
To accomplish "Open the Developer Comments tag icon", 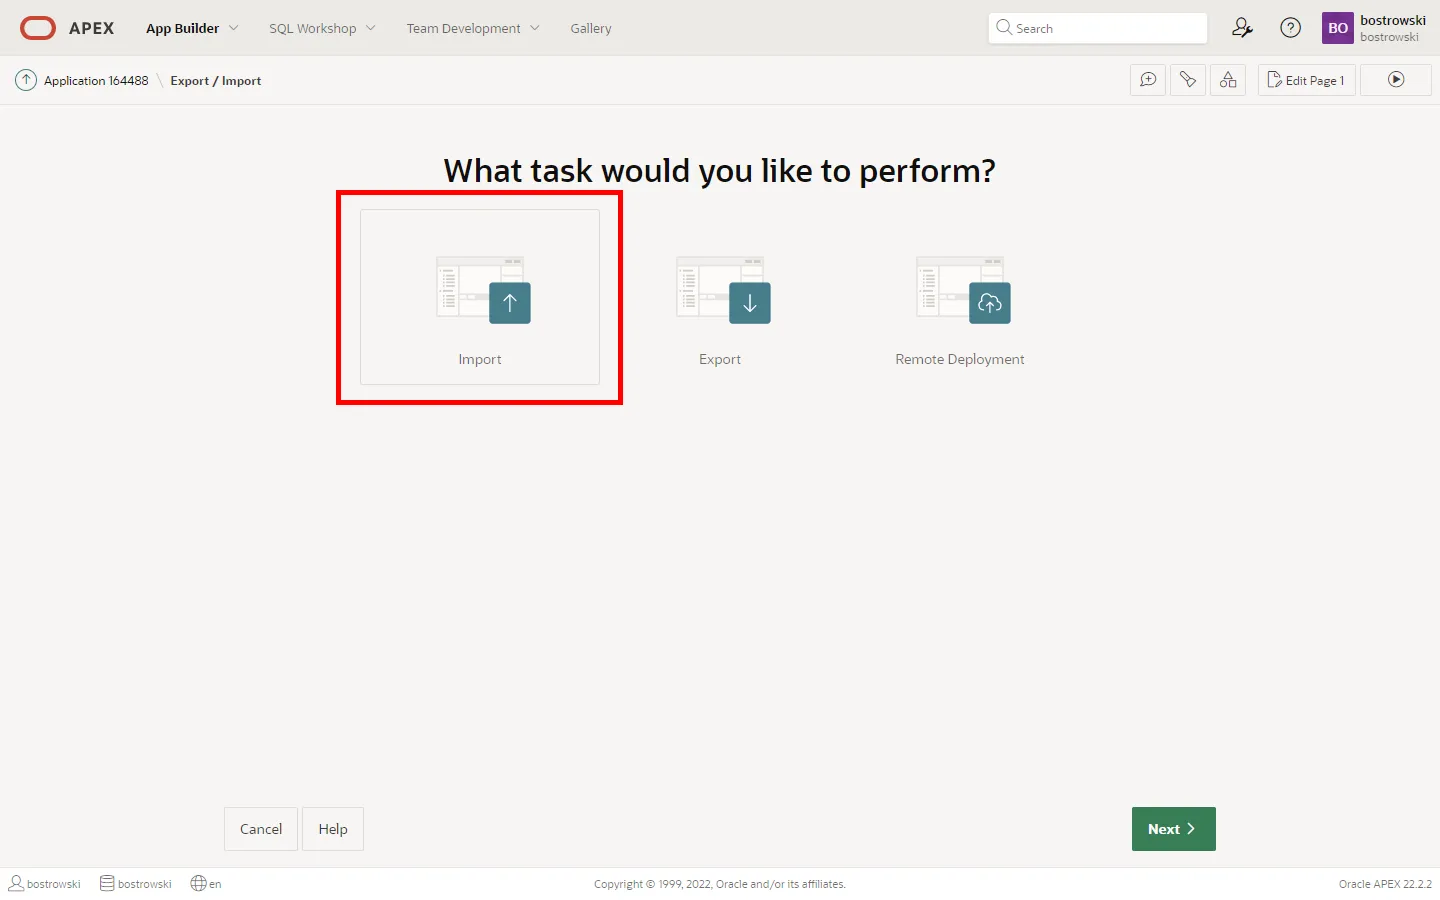I will [x=1188, y=80].
